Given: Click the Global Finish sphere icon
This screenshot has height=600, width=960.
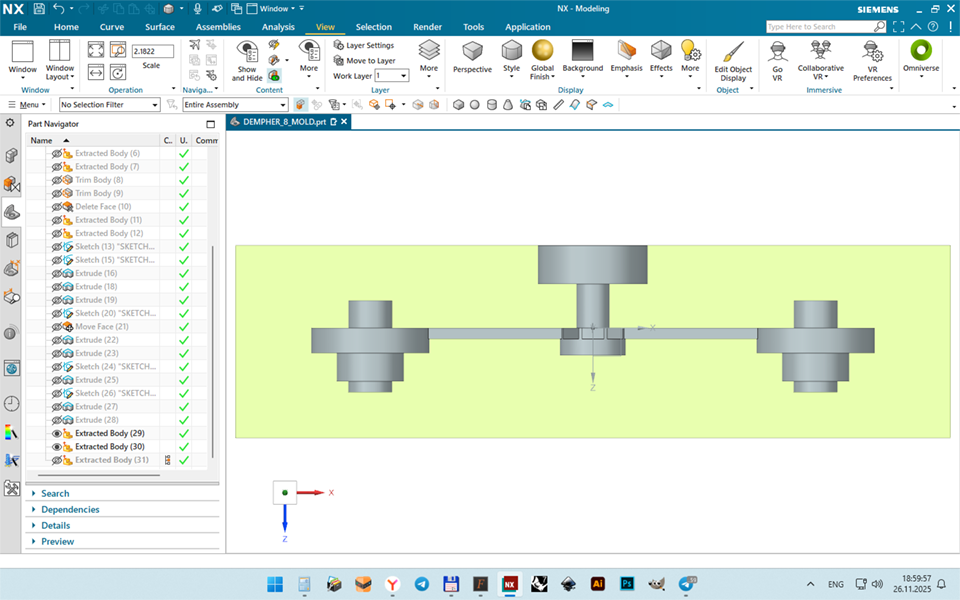Looking at the screenshot, I should 542,51.
